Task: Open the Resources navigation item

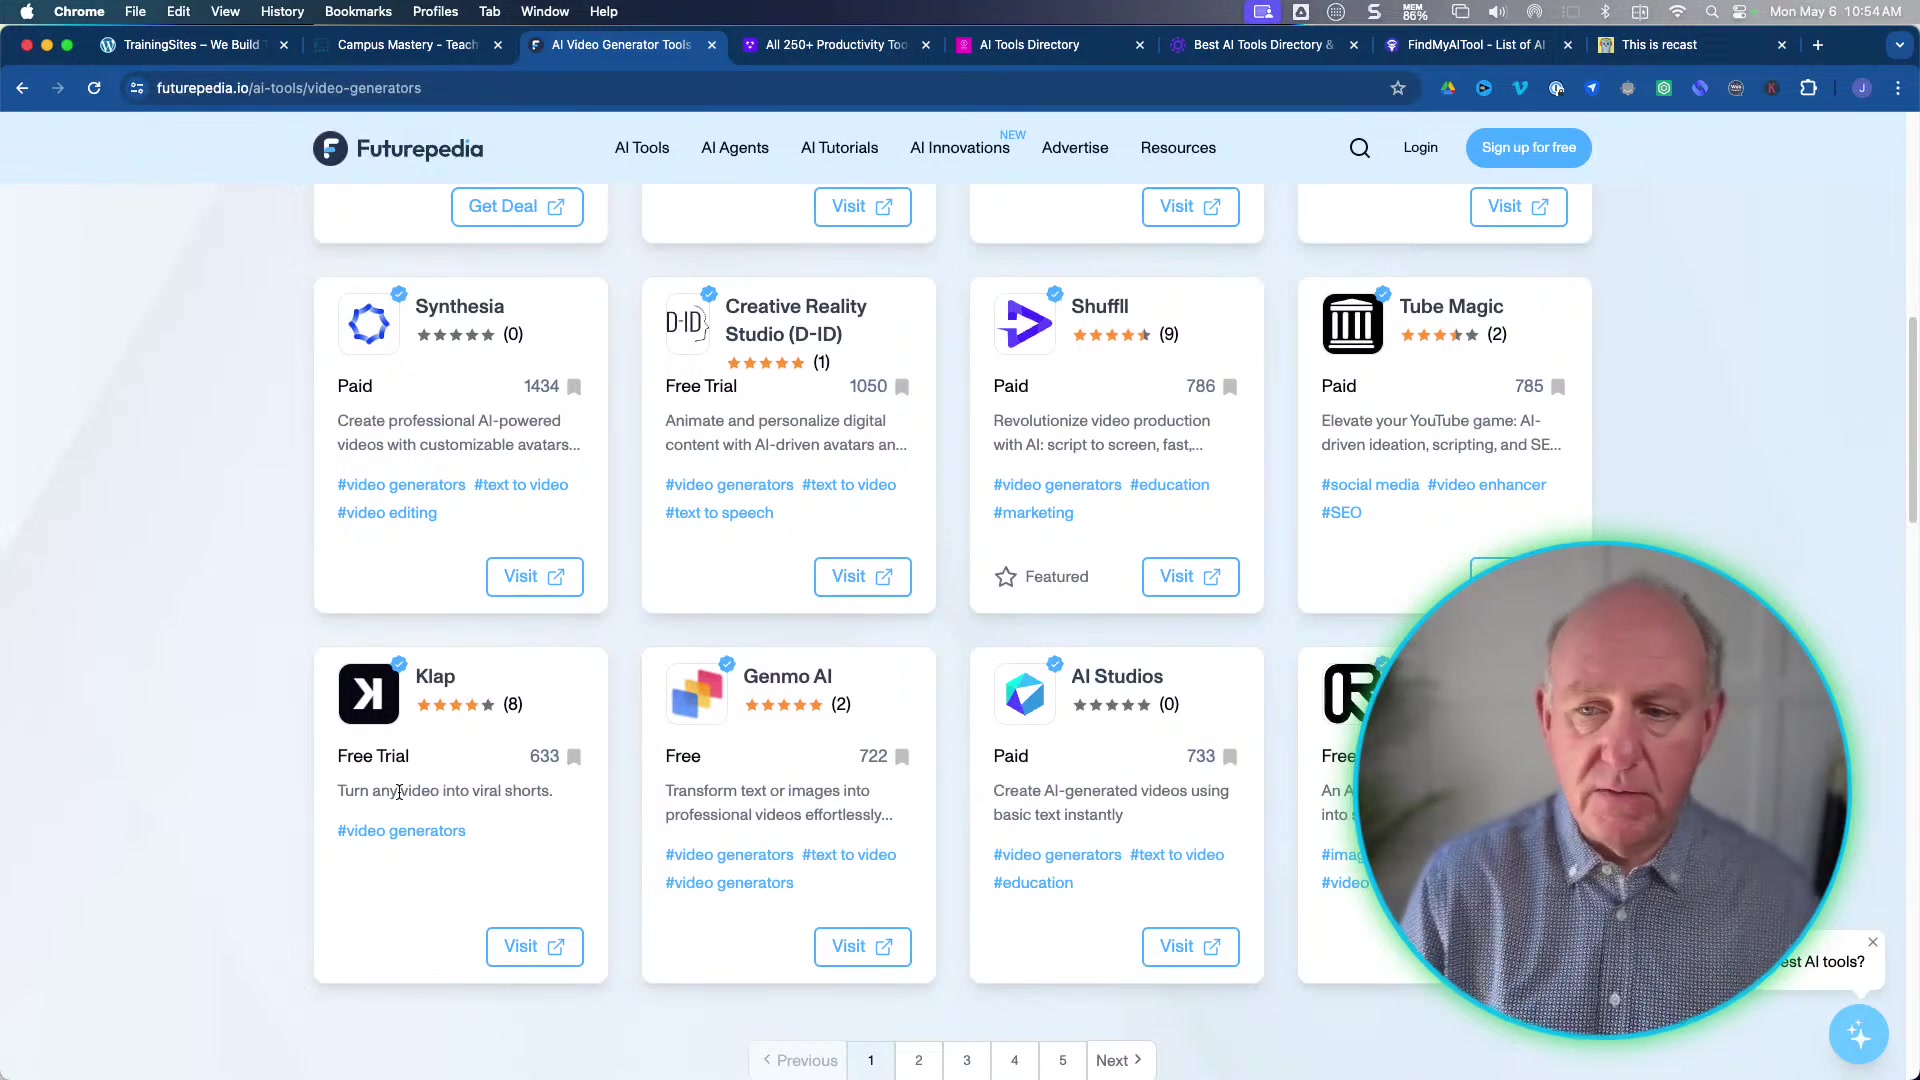Action: 1178,148
